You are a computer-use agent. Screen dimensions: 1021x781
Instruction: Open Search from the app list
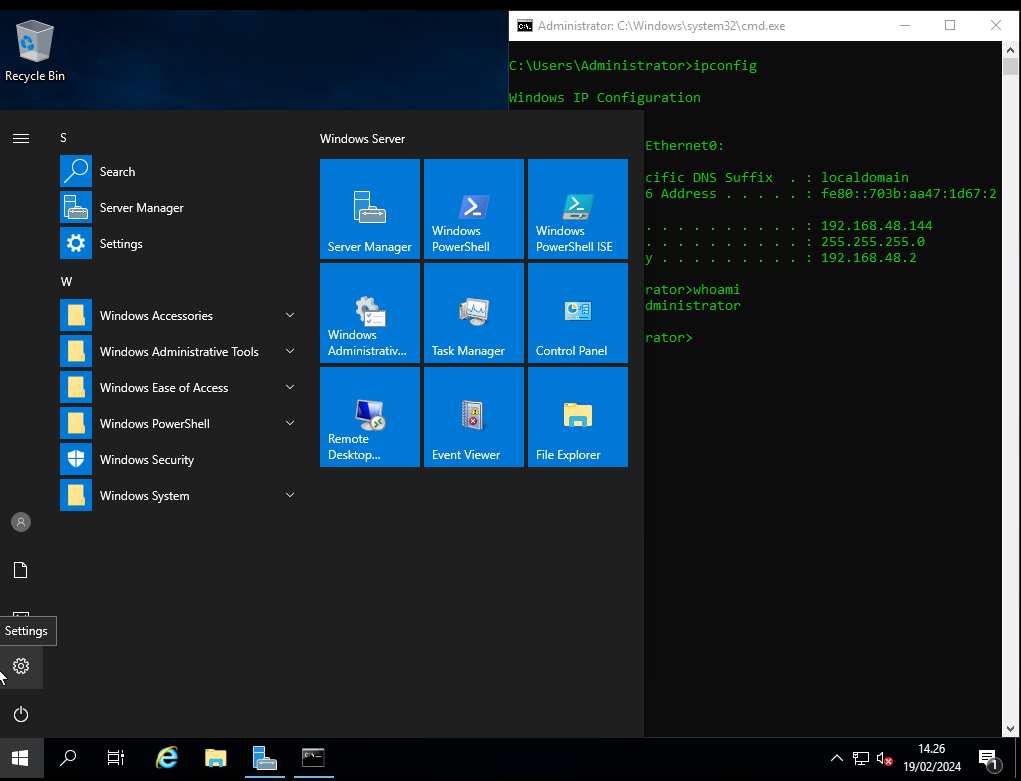pyautogui.click(x=179, y=171)
